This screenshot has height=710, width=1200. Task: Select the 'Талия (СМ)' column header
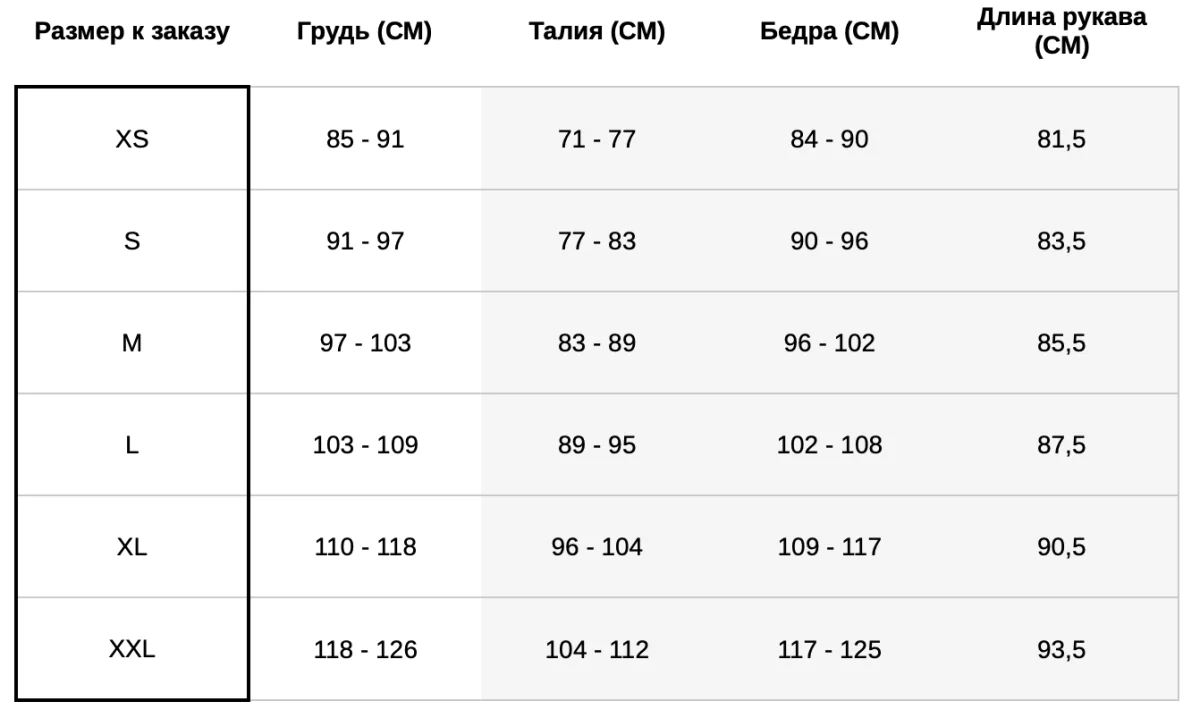(597, 33)
